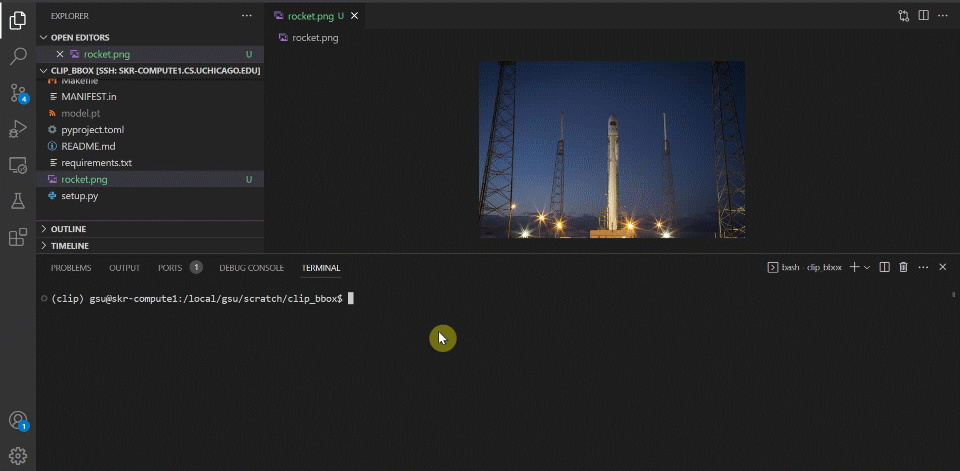Click the Accounts icon in activity bar
This screenshot has width=960, height=471.
coord(18,420)
